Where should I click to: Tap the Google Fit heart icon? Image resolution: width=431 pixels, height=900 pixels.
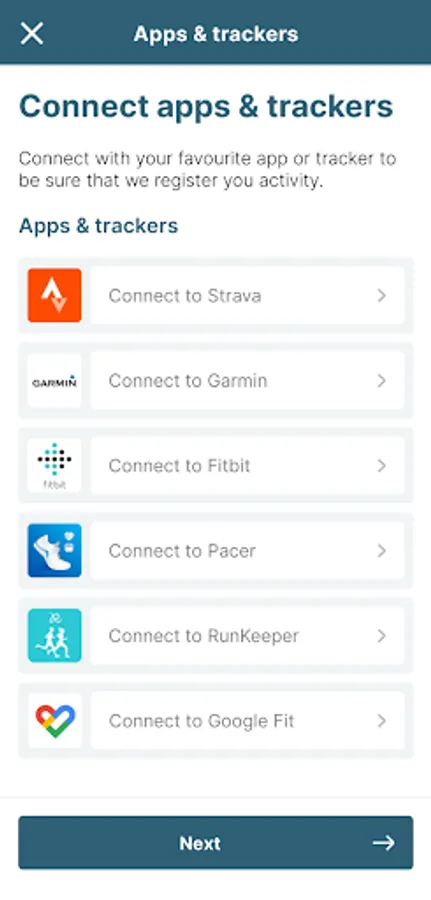coord(55,721)
